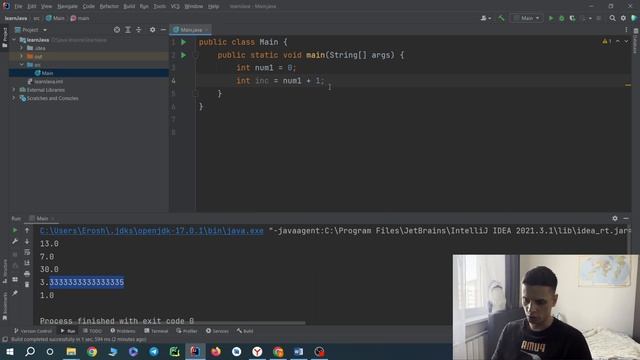Go to next highlighted error arrow
Screen dimensions: 640x360
point(626,41)
